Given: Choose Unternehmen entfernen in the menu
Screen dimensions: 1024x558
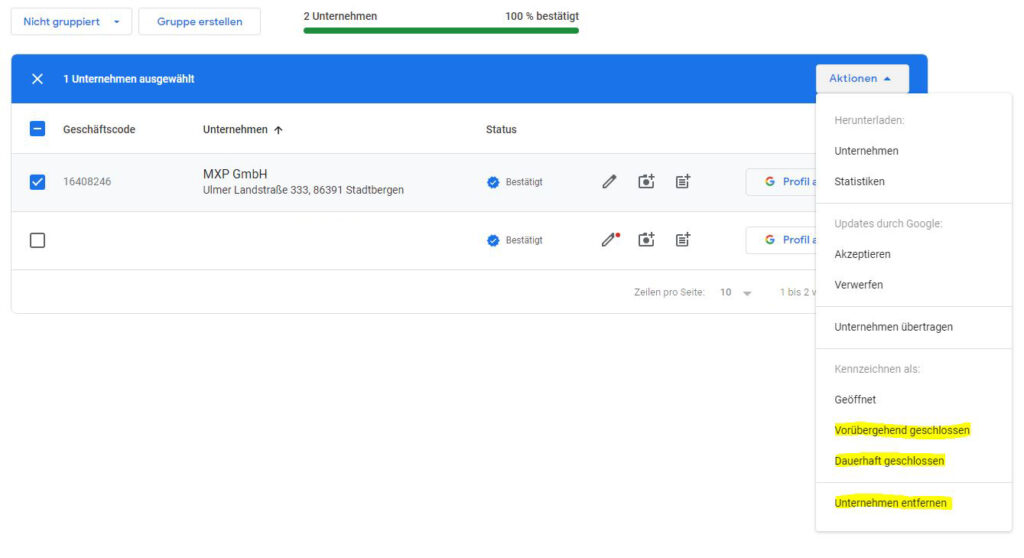Looking at the screenshot, I should click(x=891, y=503).
